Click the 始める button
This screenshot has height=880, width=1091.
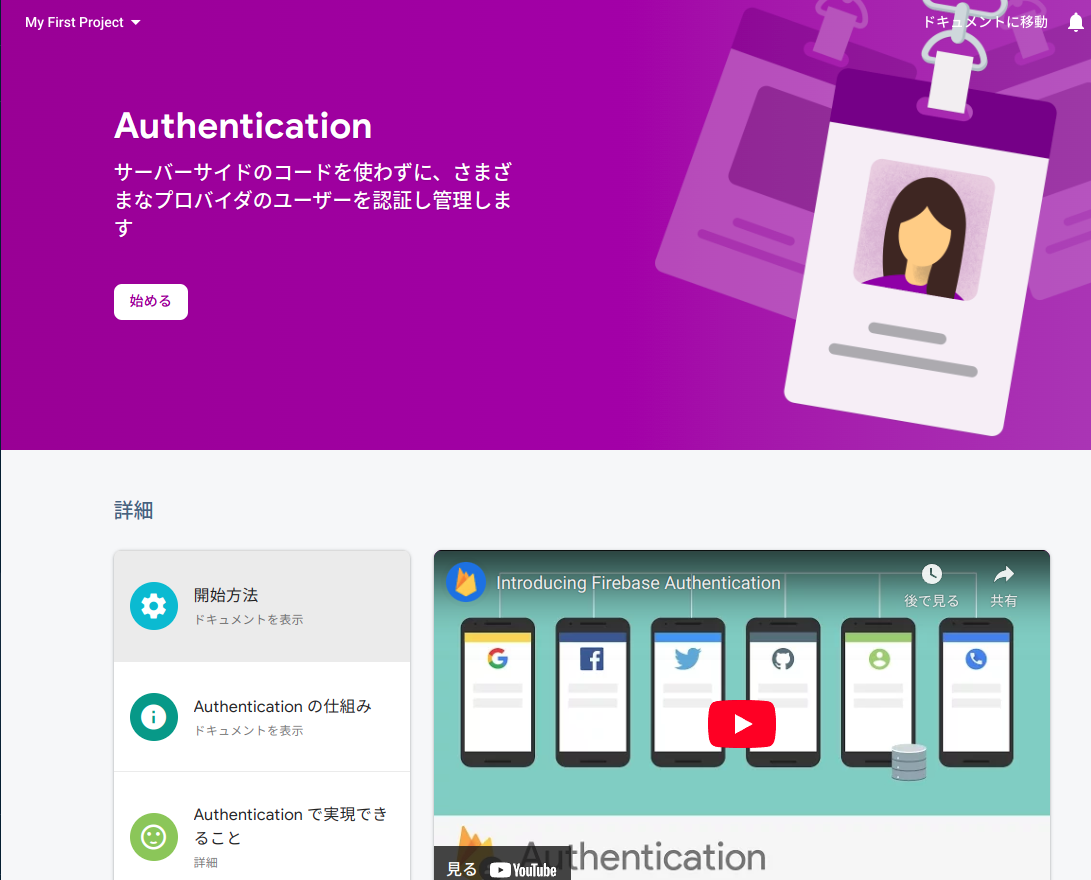tap(151, 301)
